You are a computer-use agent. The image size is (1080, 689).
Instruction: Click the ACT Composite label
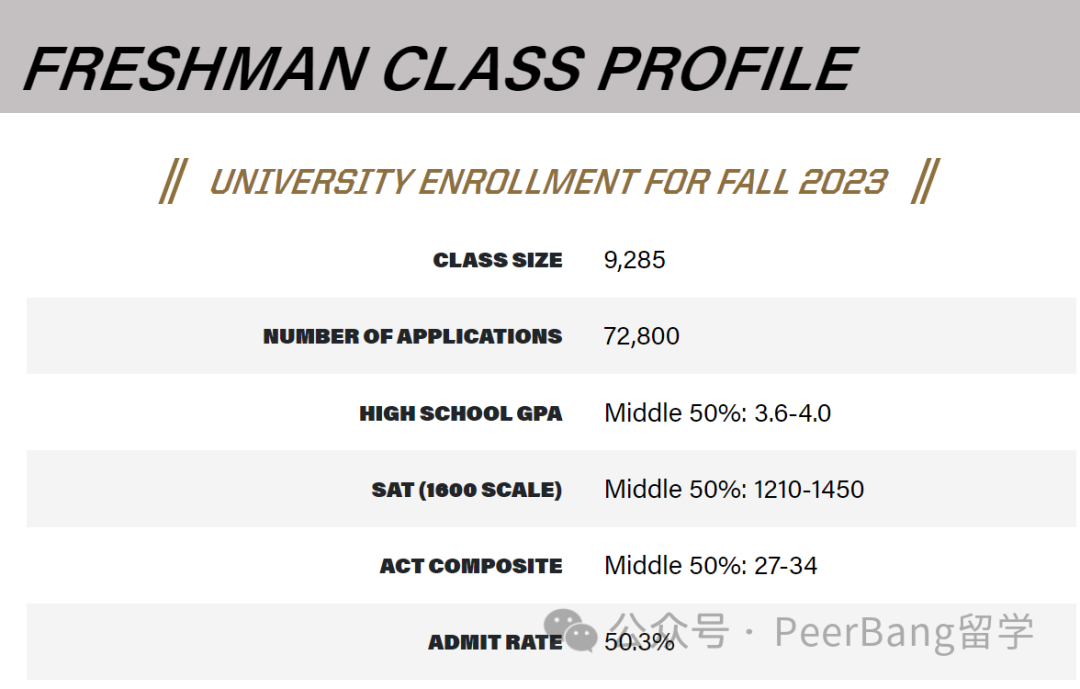pyautogui.click(x=471, y=566)
